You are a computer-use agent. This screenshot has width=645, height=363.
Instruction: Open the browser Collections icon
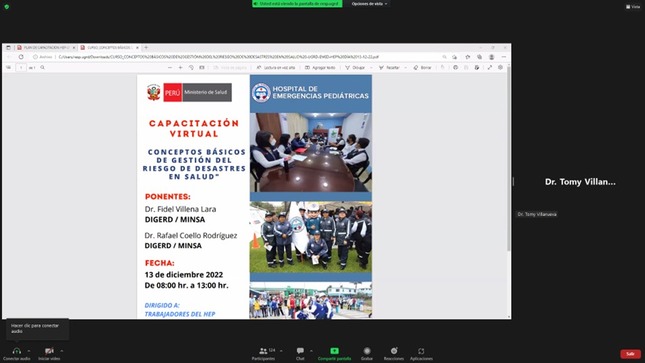coord(480,57)
